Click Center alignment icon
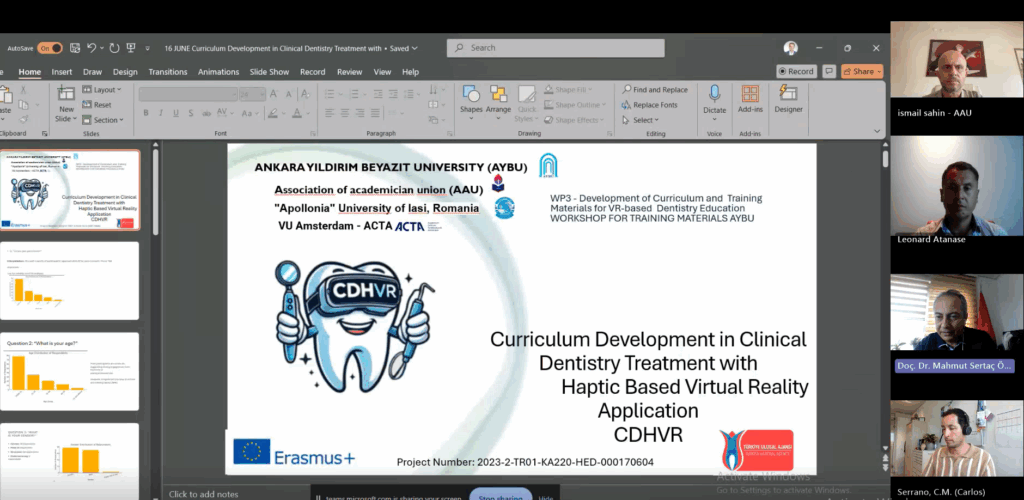This screenshot has height=500, width=1024. (345, 114)
